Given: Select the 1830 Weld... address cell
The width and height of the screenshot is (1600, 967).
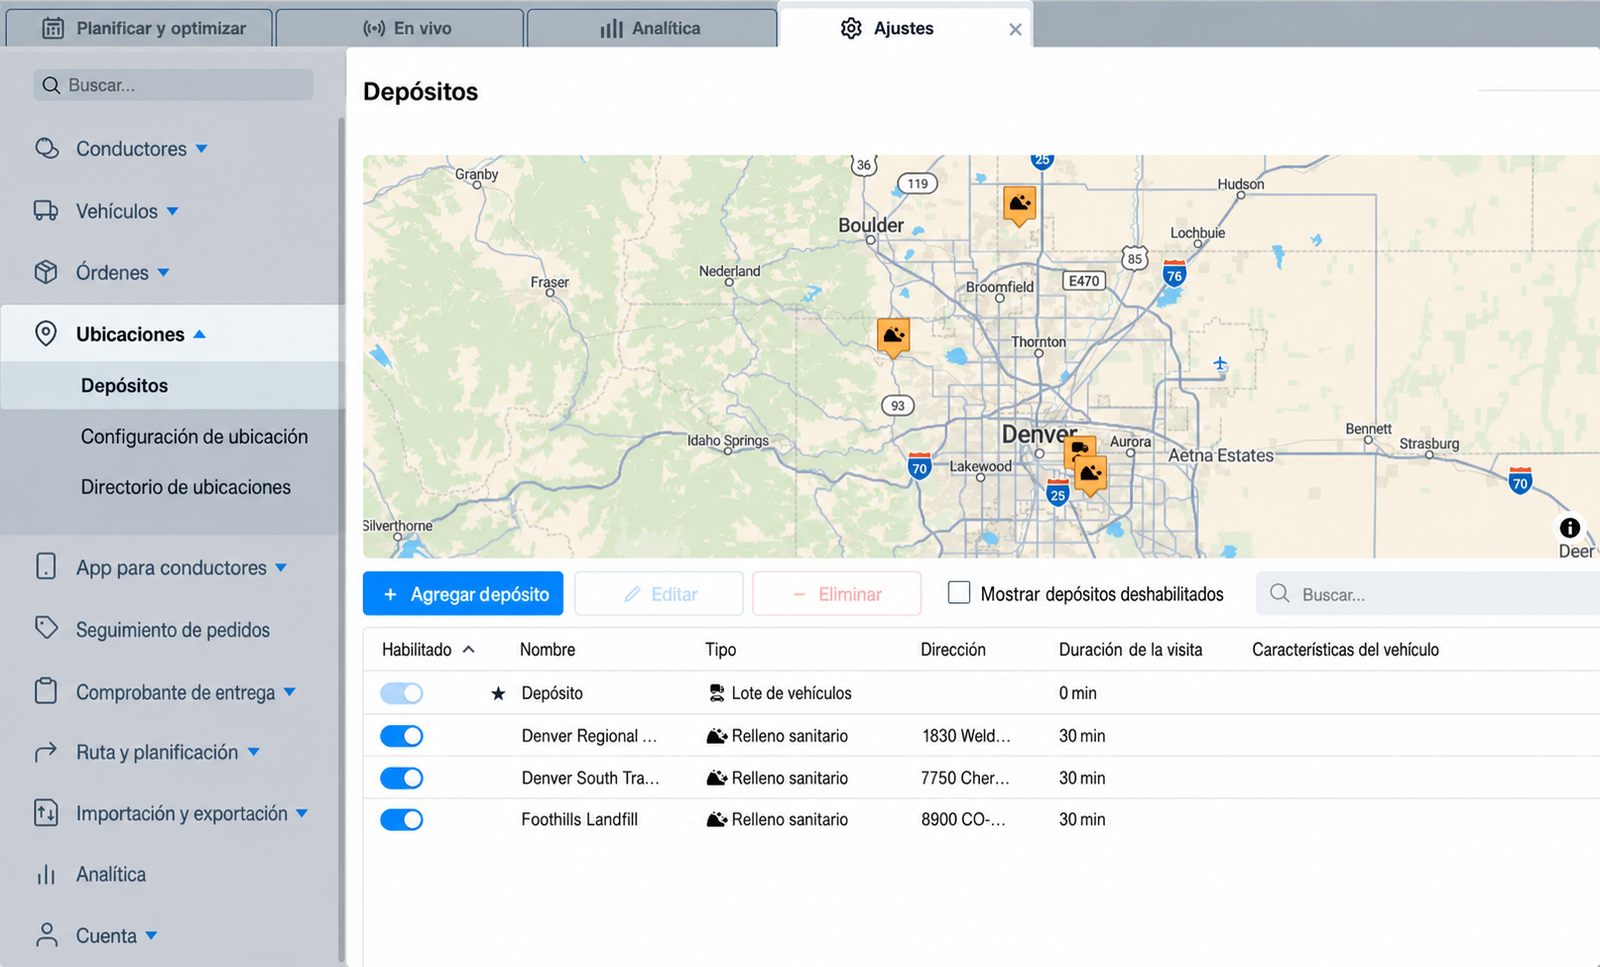Looking at the screenshot, I should [x=966, y=736].
